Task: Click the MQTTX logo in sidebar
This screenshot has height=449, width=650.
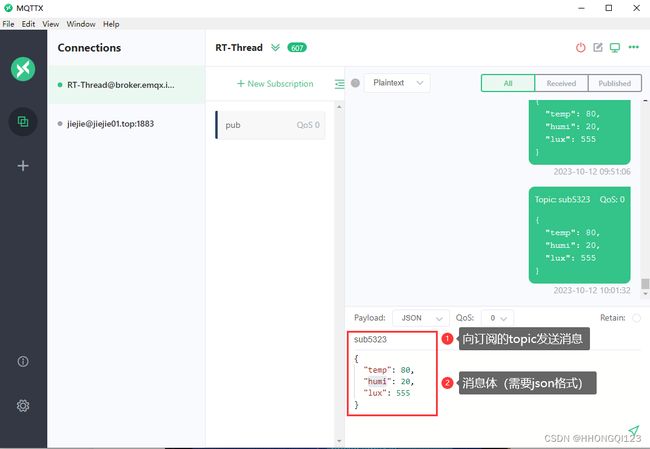Action: click(23, 69)
